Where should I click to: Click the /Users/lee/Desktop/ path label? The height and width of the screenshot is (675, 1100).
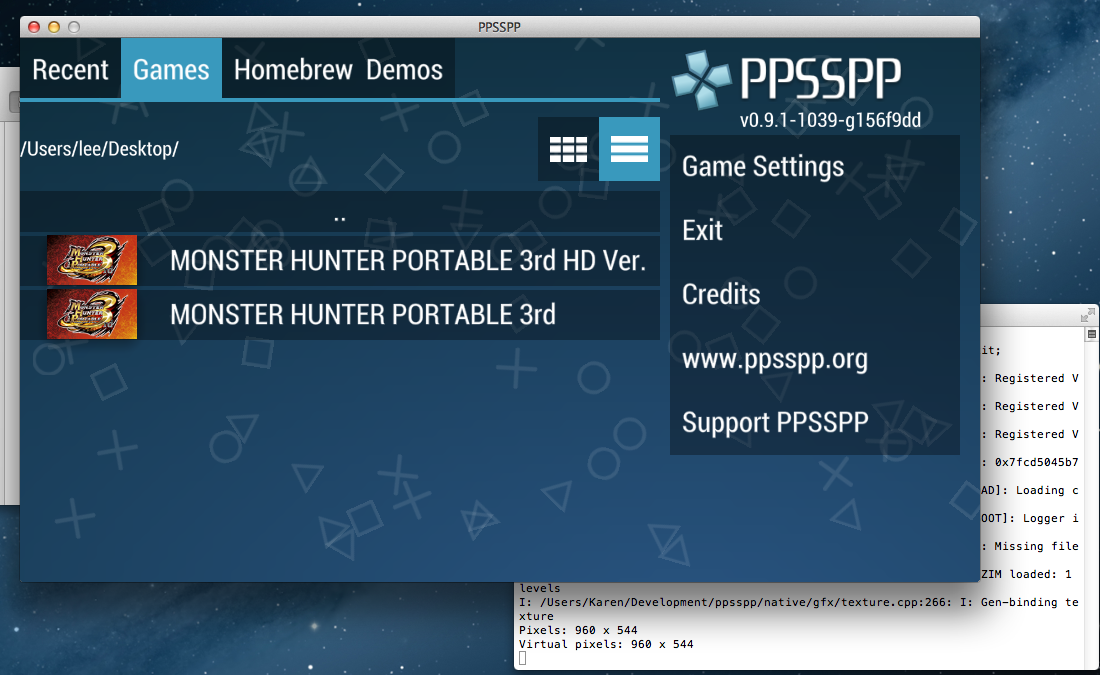pyautogui.click(x=100, y=149)
